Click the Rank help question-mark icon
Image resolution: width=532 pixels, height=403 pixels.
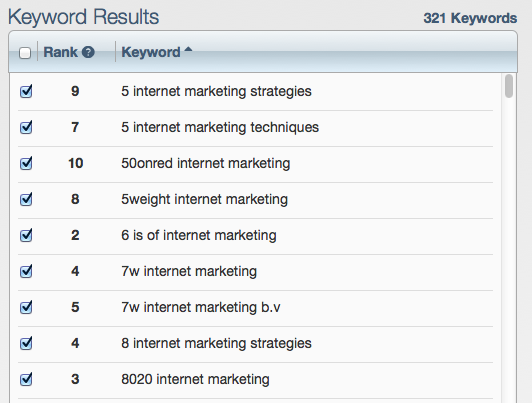coord(88,52)
